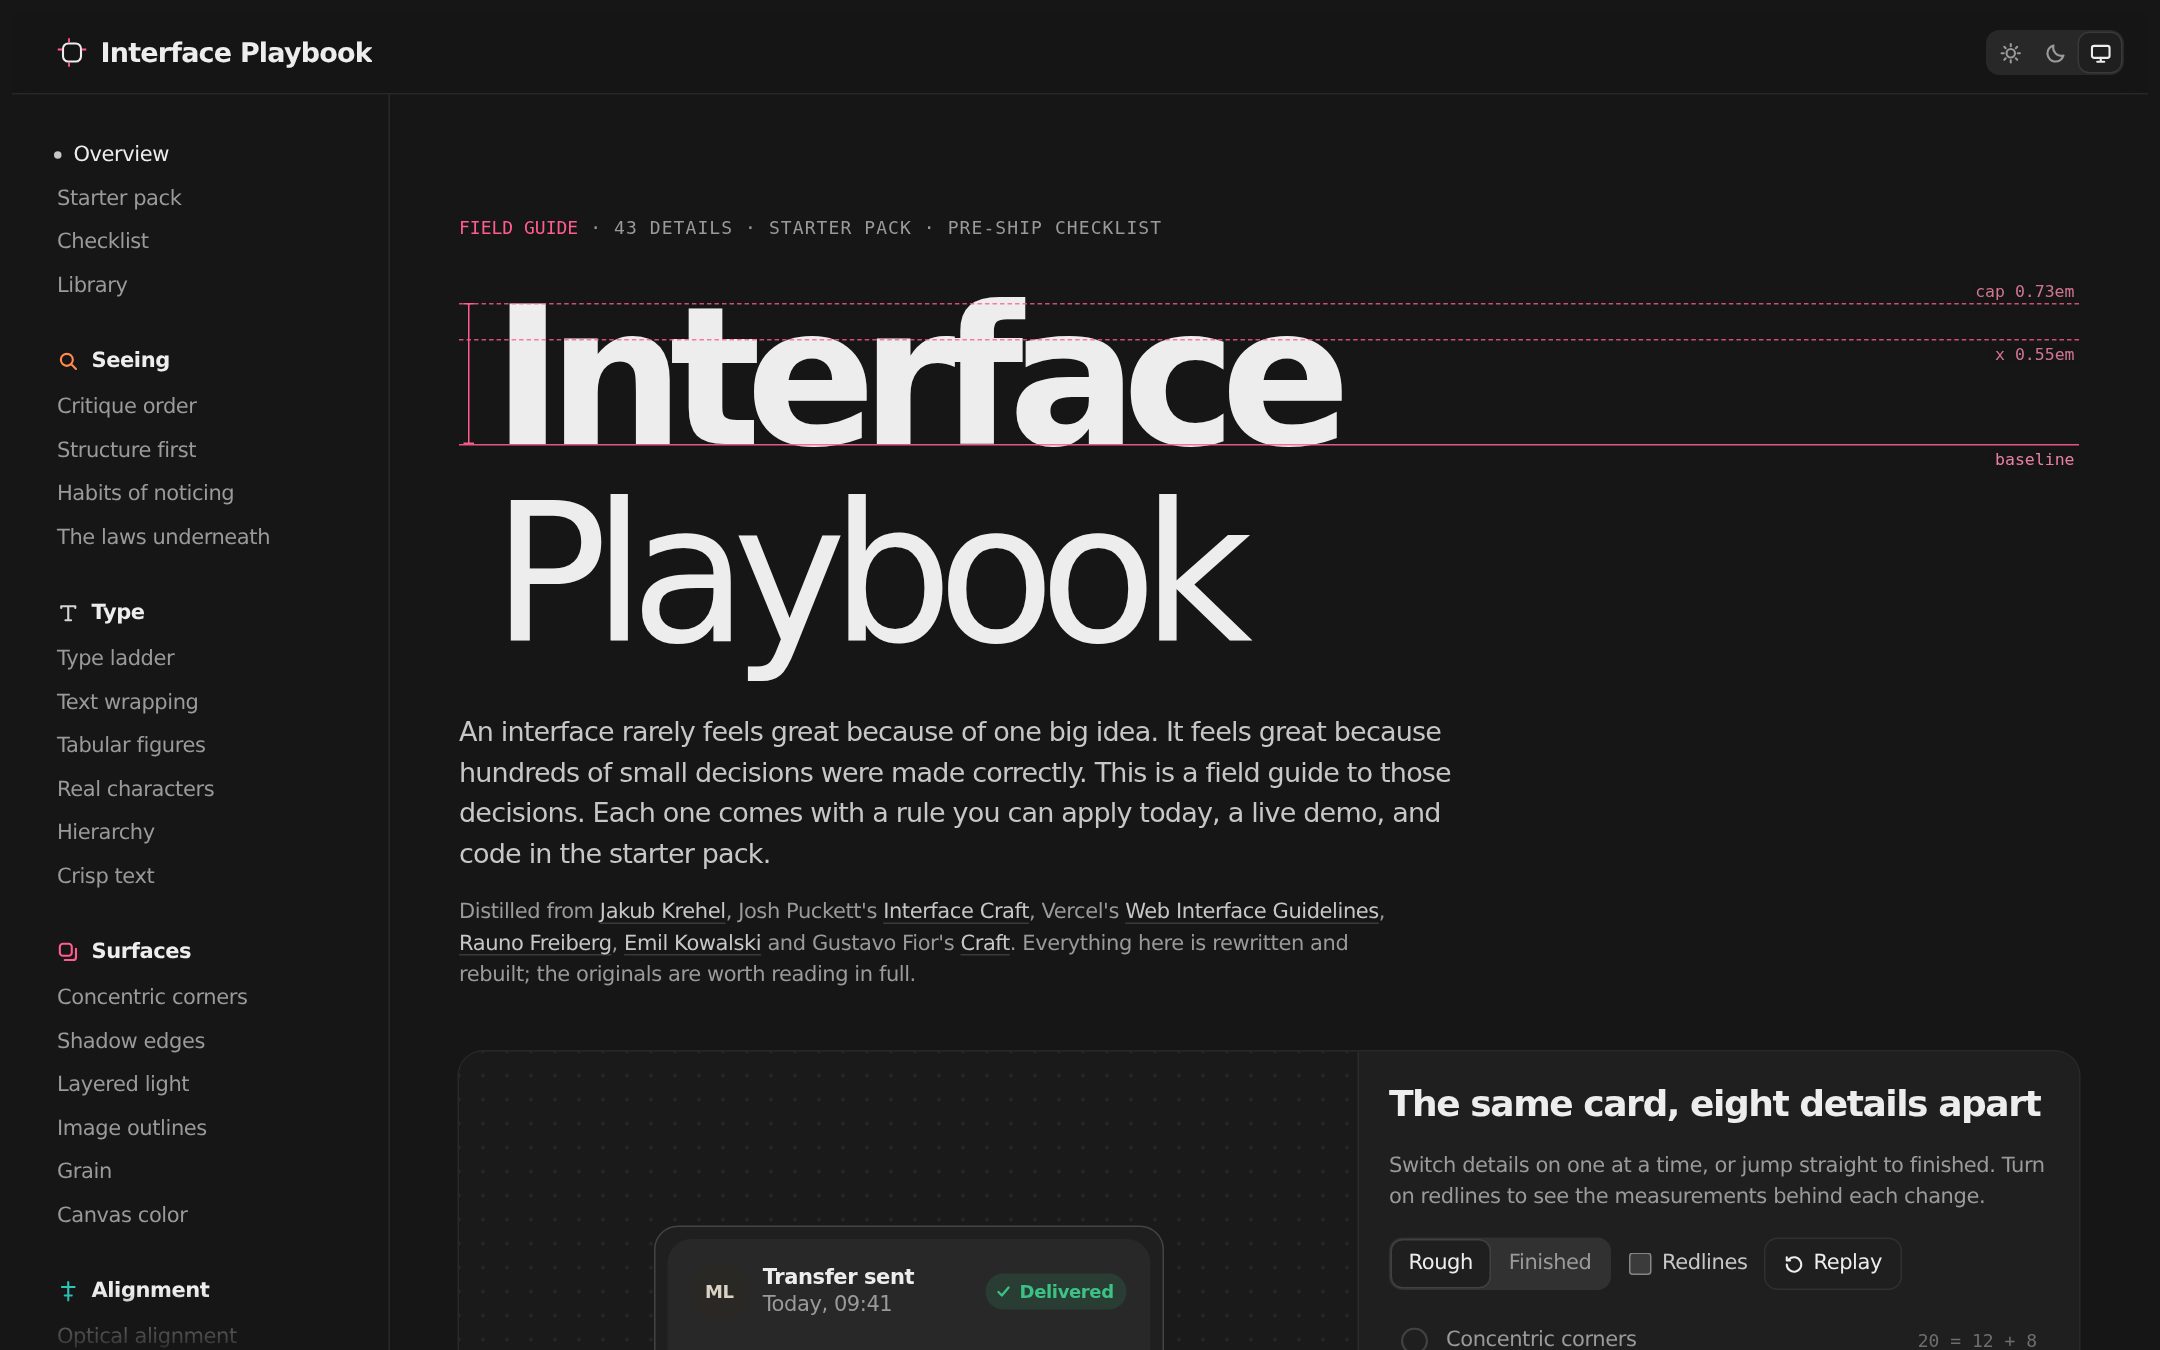2160x1350 pixels.
Task: Open Starter pack in the sidebar
Action: (x=119, y=198)
